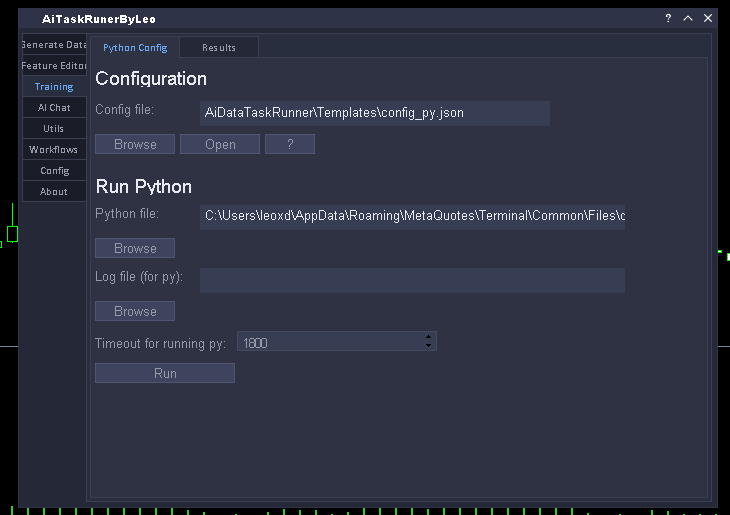Click the Config file path field
This screenshot has width=730, height=515.
click(375, 113)
